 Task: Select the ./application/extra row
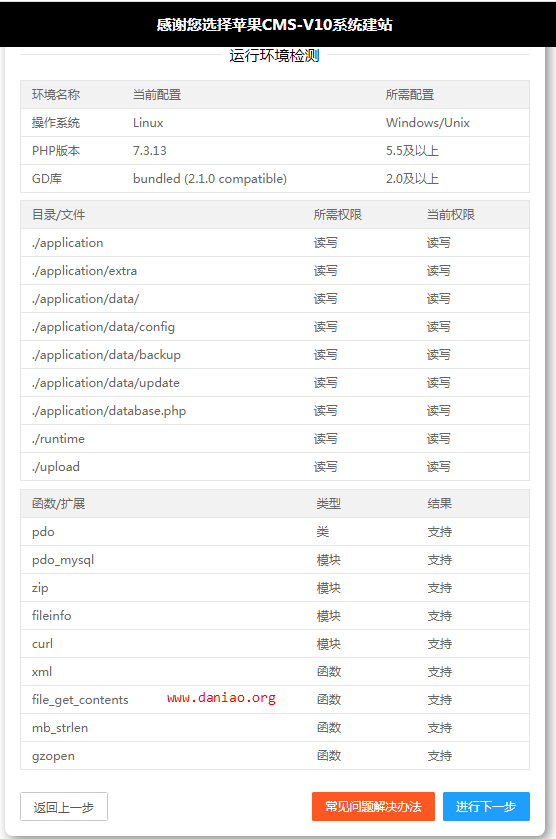tap(275, 271)
